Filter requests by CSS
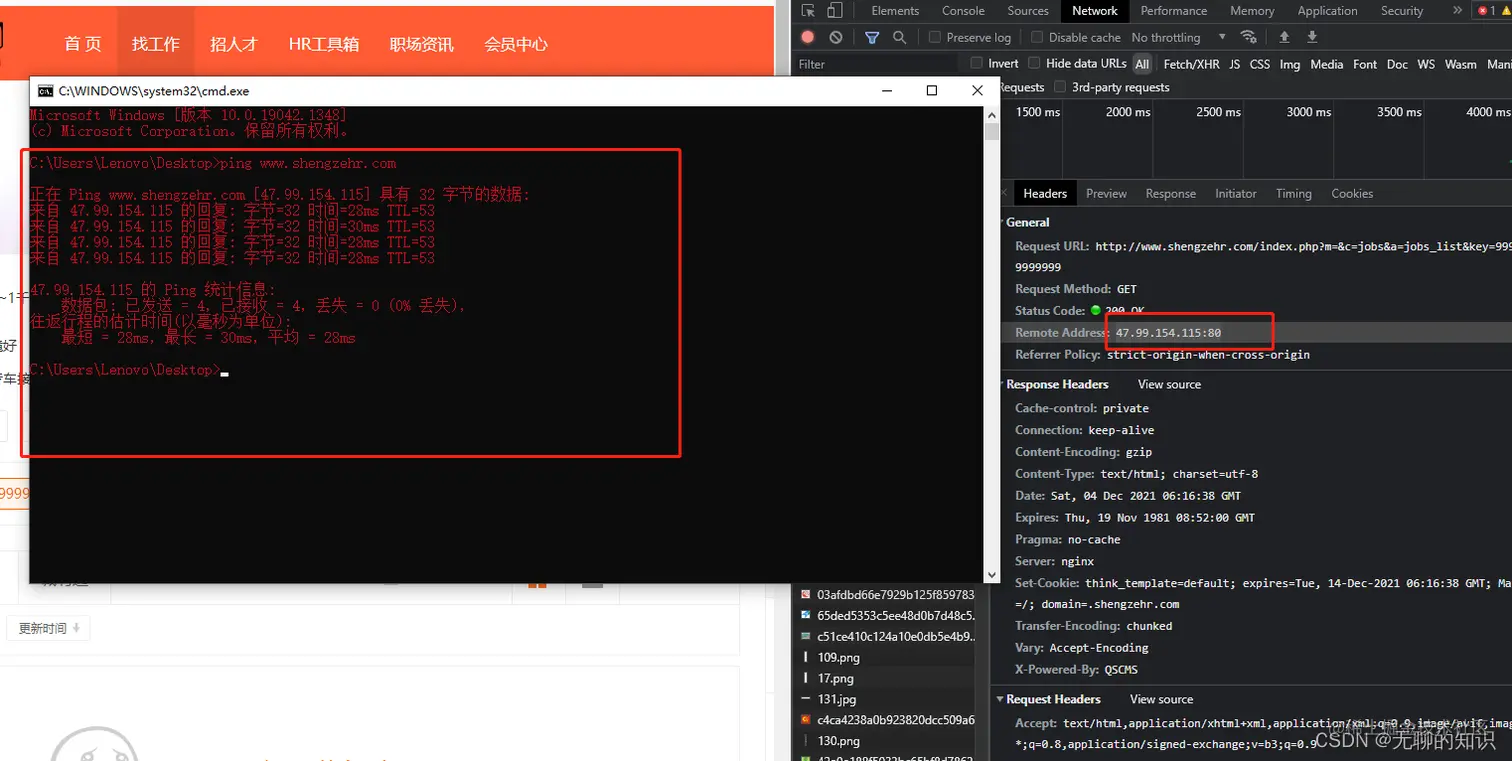 pos(1260,64)
